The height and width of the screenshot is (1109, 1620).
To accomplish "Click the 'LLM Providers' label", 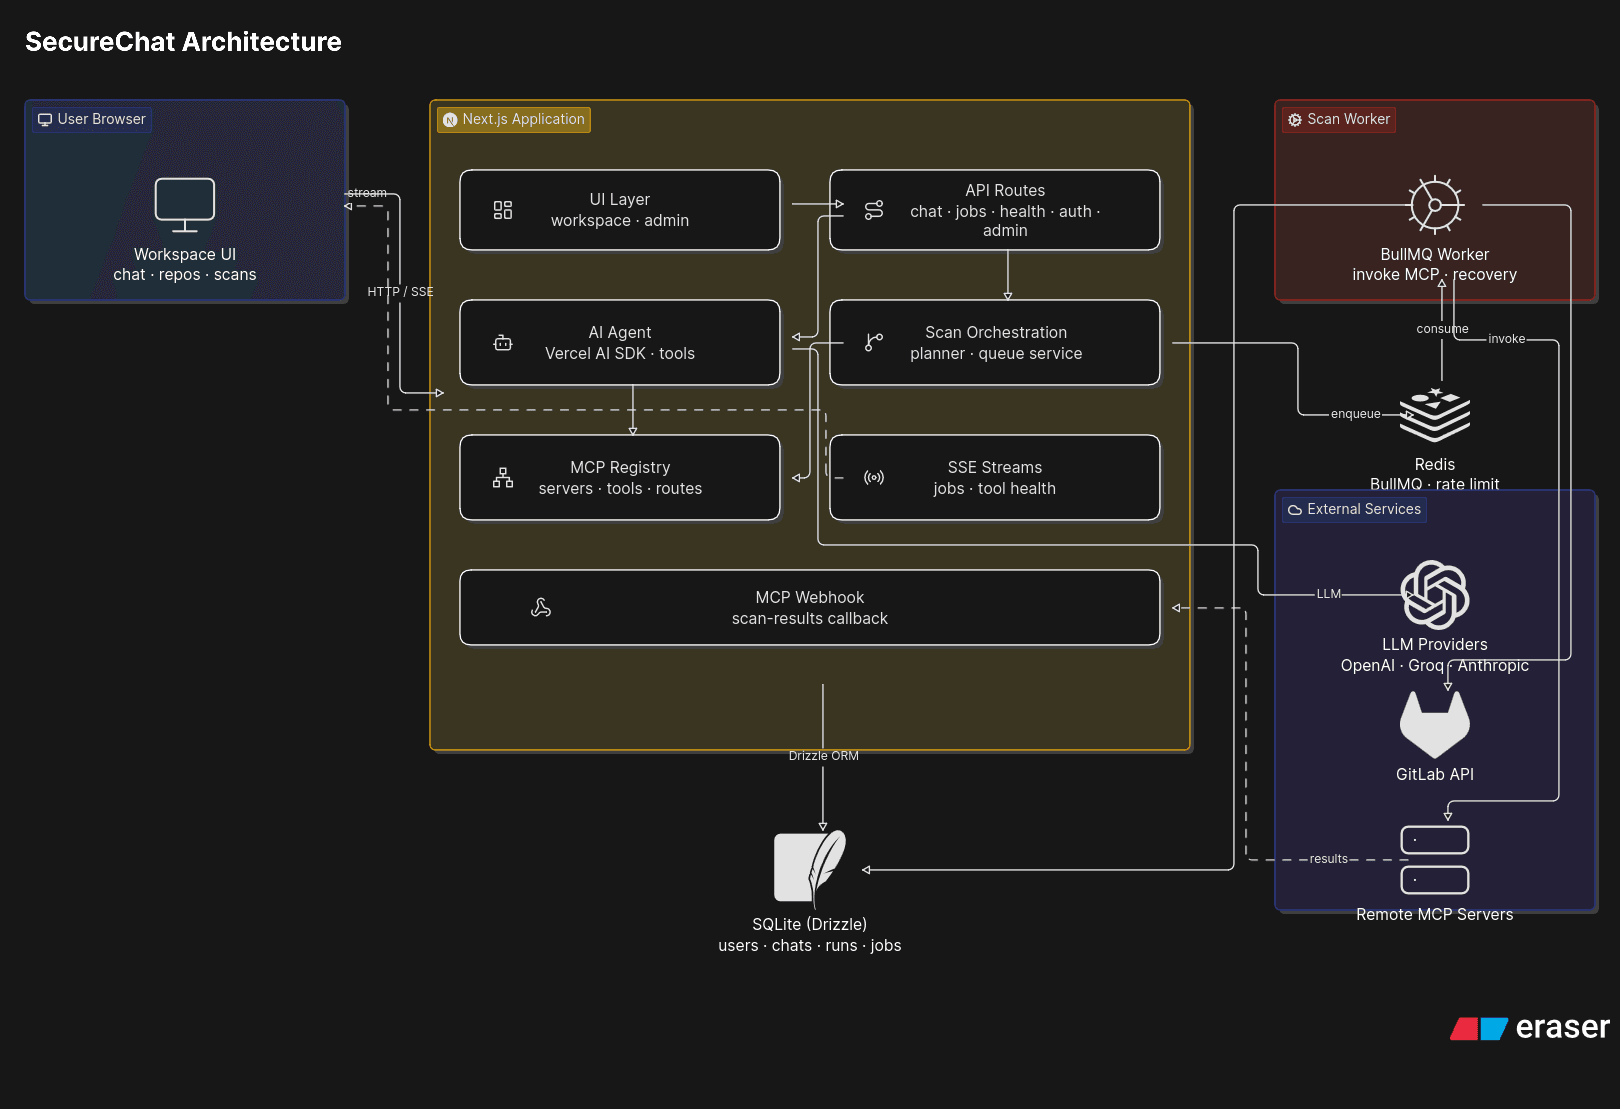I will point(1435,645).
